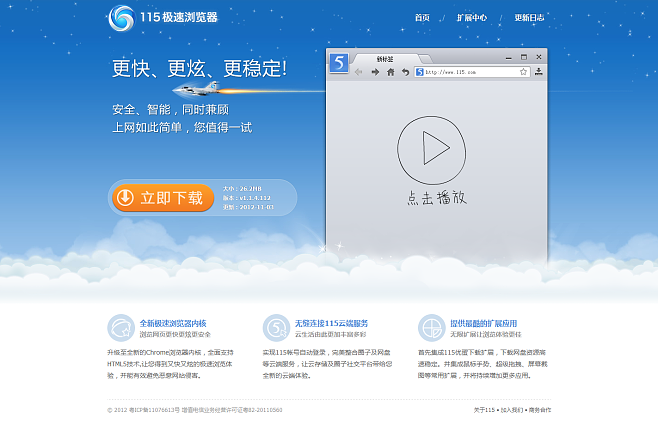
Task: Click the browser kernel feature icon
Action: (x=121, y=328)
